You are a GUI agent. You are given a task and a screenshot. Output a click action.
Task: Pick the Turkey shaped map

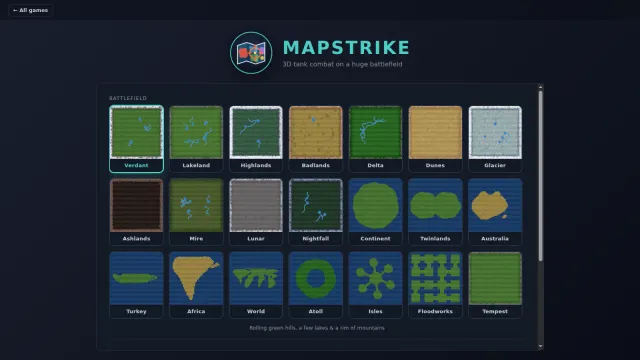[x=136, y=285]
